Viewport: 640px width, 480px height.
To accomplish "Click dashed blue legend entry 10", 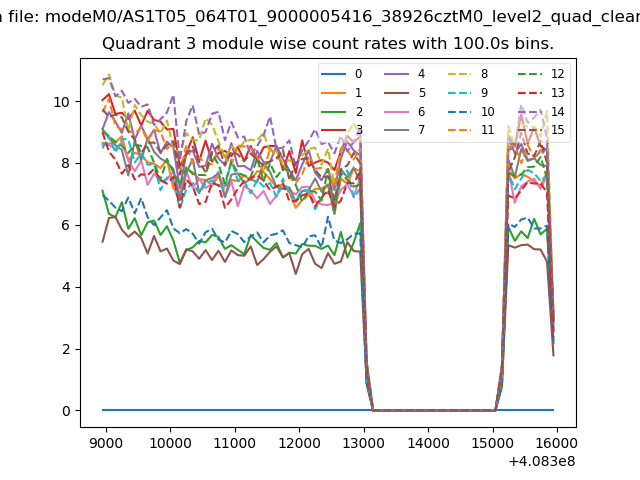I will [x=466, y=111].
